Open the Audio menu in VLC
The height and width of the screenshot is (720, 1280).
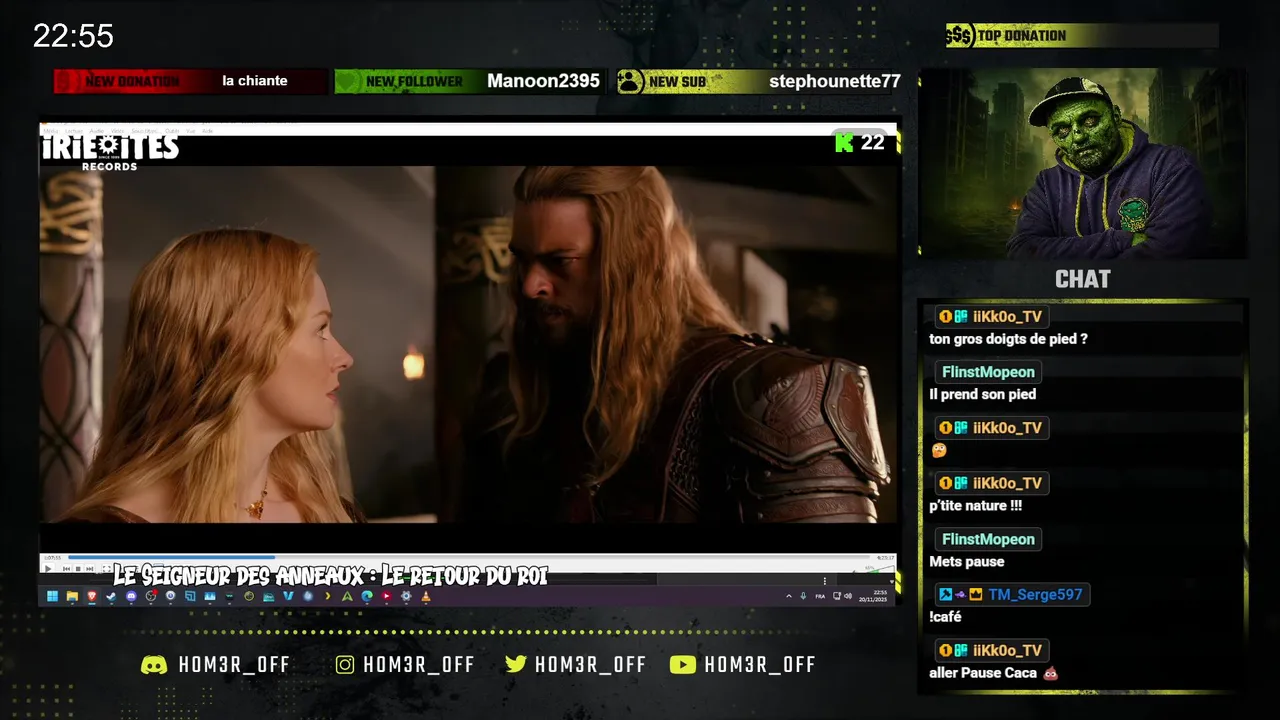pos(97,131)
